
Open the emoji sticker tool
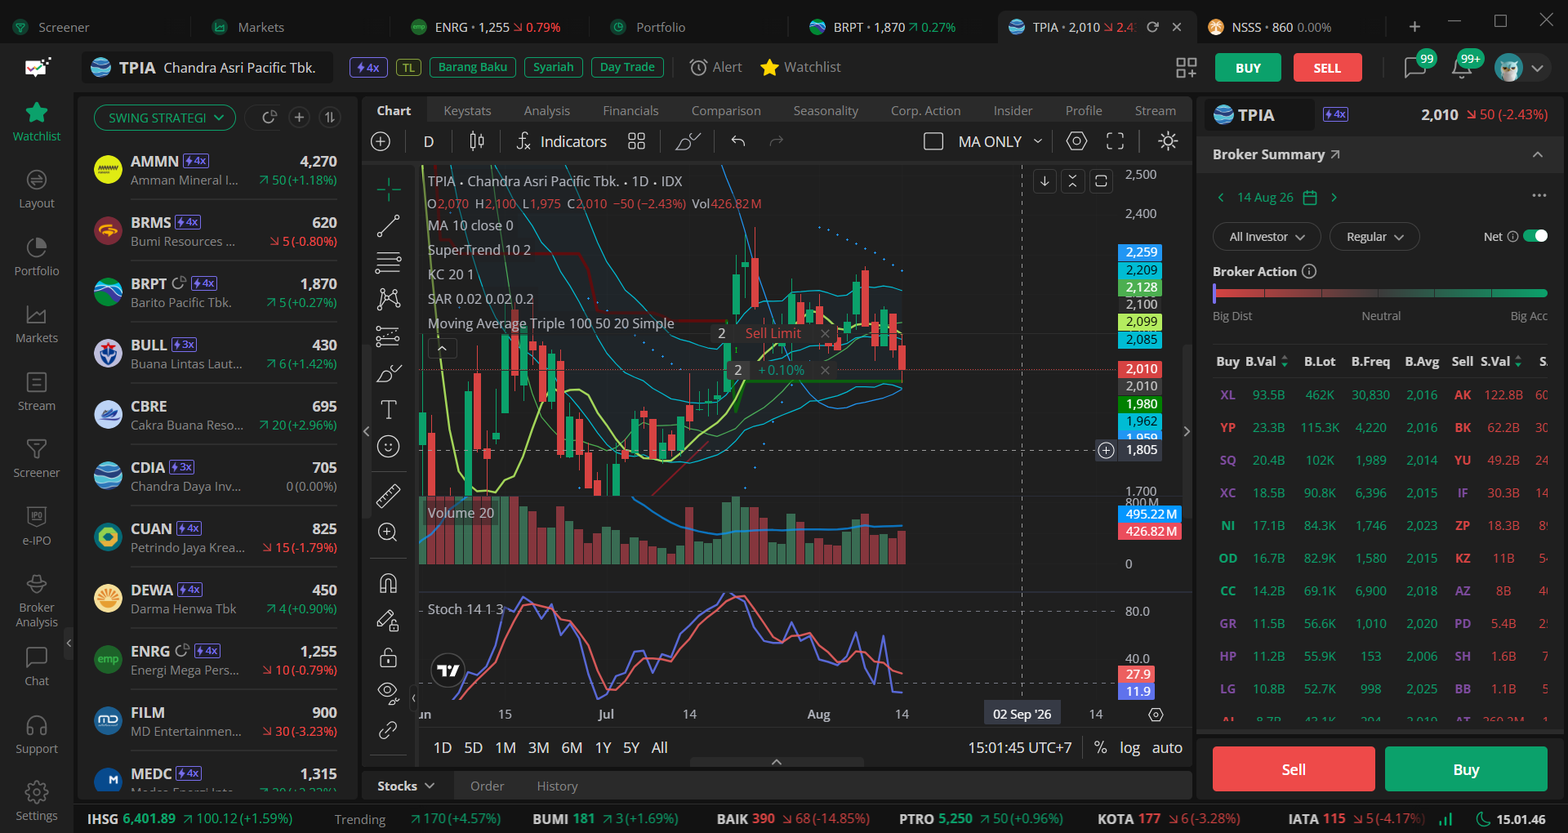coord(388,446)
